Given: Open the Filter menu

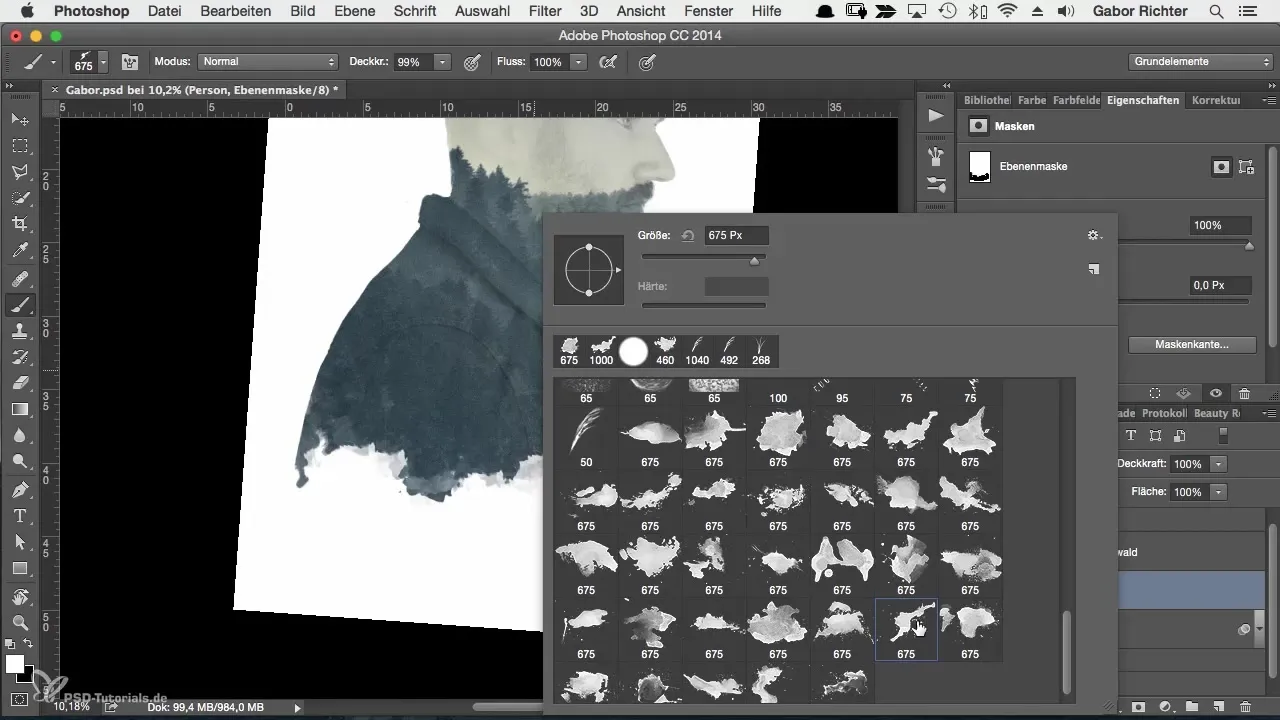Looking at the screenshot, I should (x=545, y=11).
